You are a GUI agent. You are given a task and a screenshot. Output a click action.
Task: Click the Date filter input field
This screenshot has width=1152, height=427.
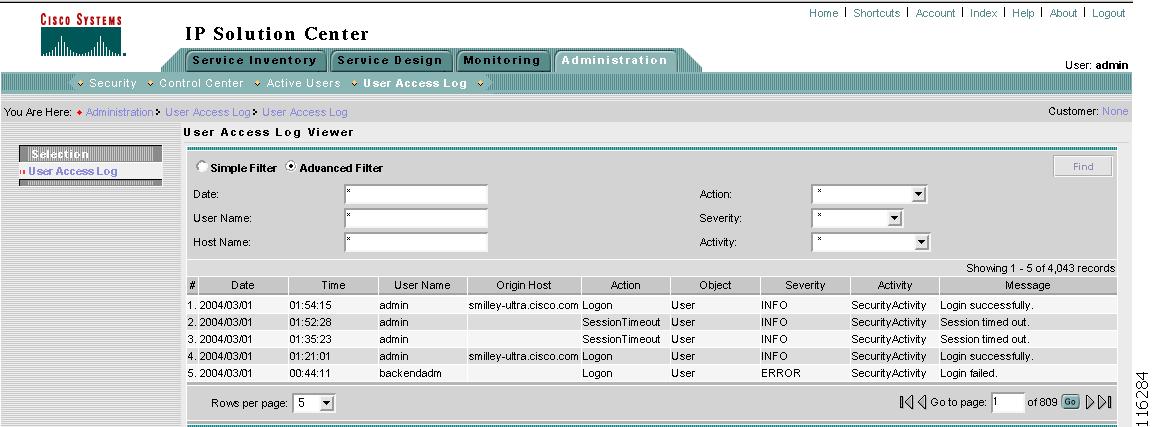(416, 195)
